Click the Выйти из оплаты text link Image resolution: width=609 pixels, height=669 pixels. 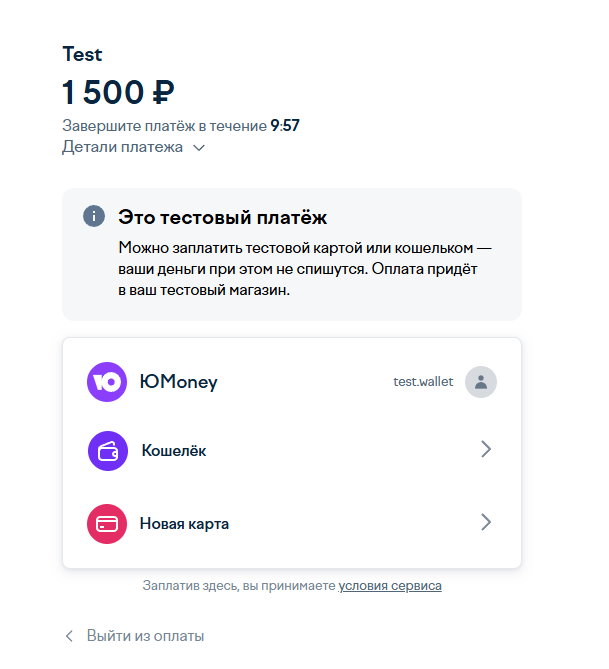tap(145, 636)
